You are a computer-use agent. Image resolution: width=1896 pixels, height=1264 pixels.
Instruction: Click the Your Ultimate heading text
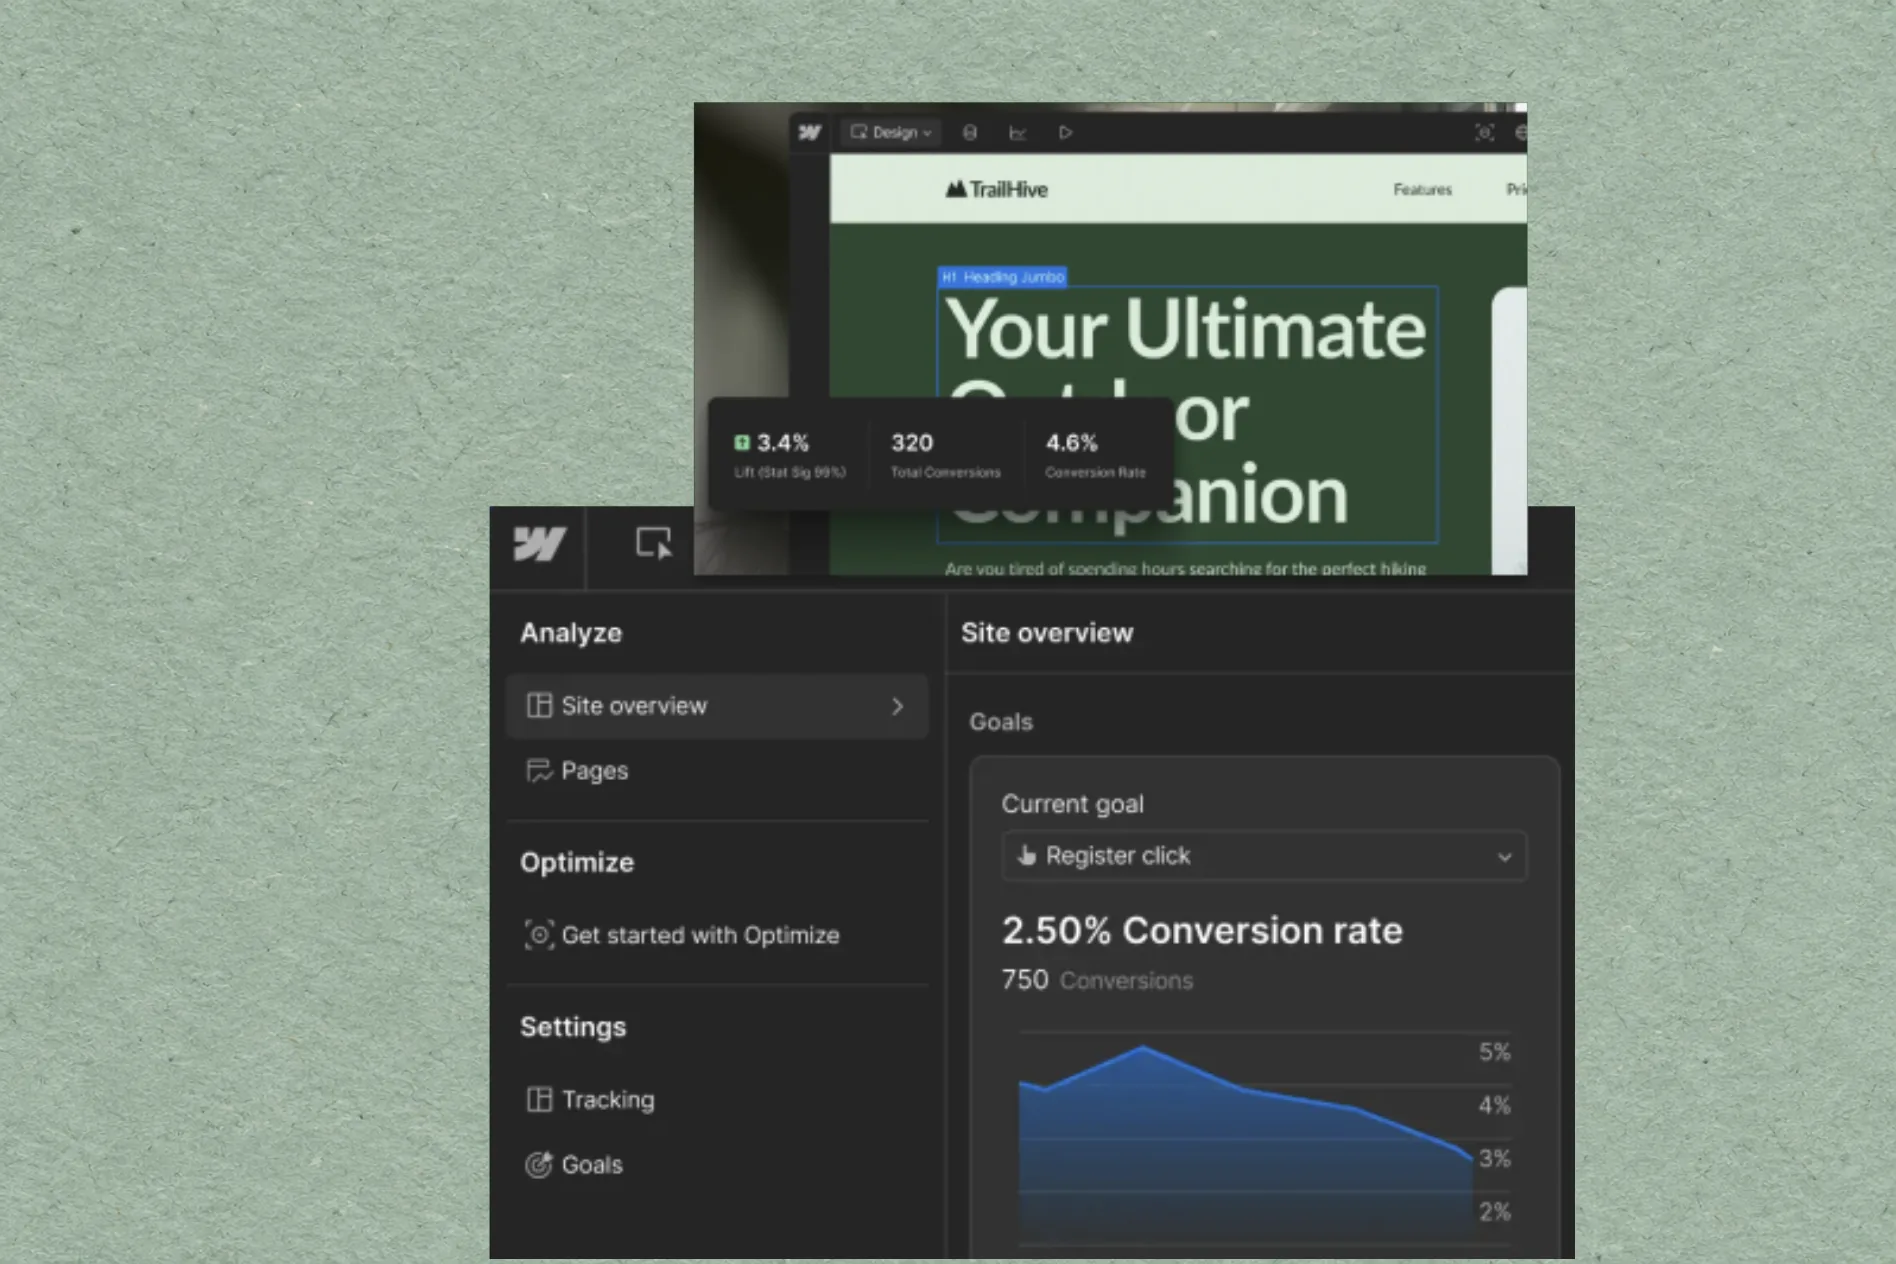point(1186,329)
